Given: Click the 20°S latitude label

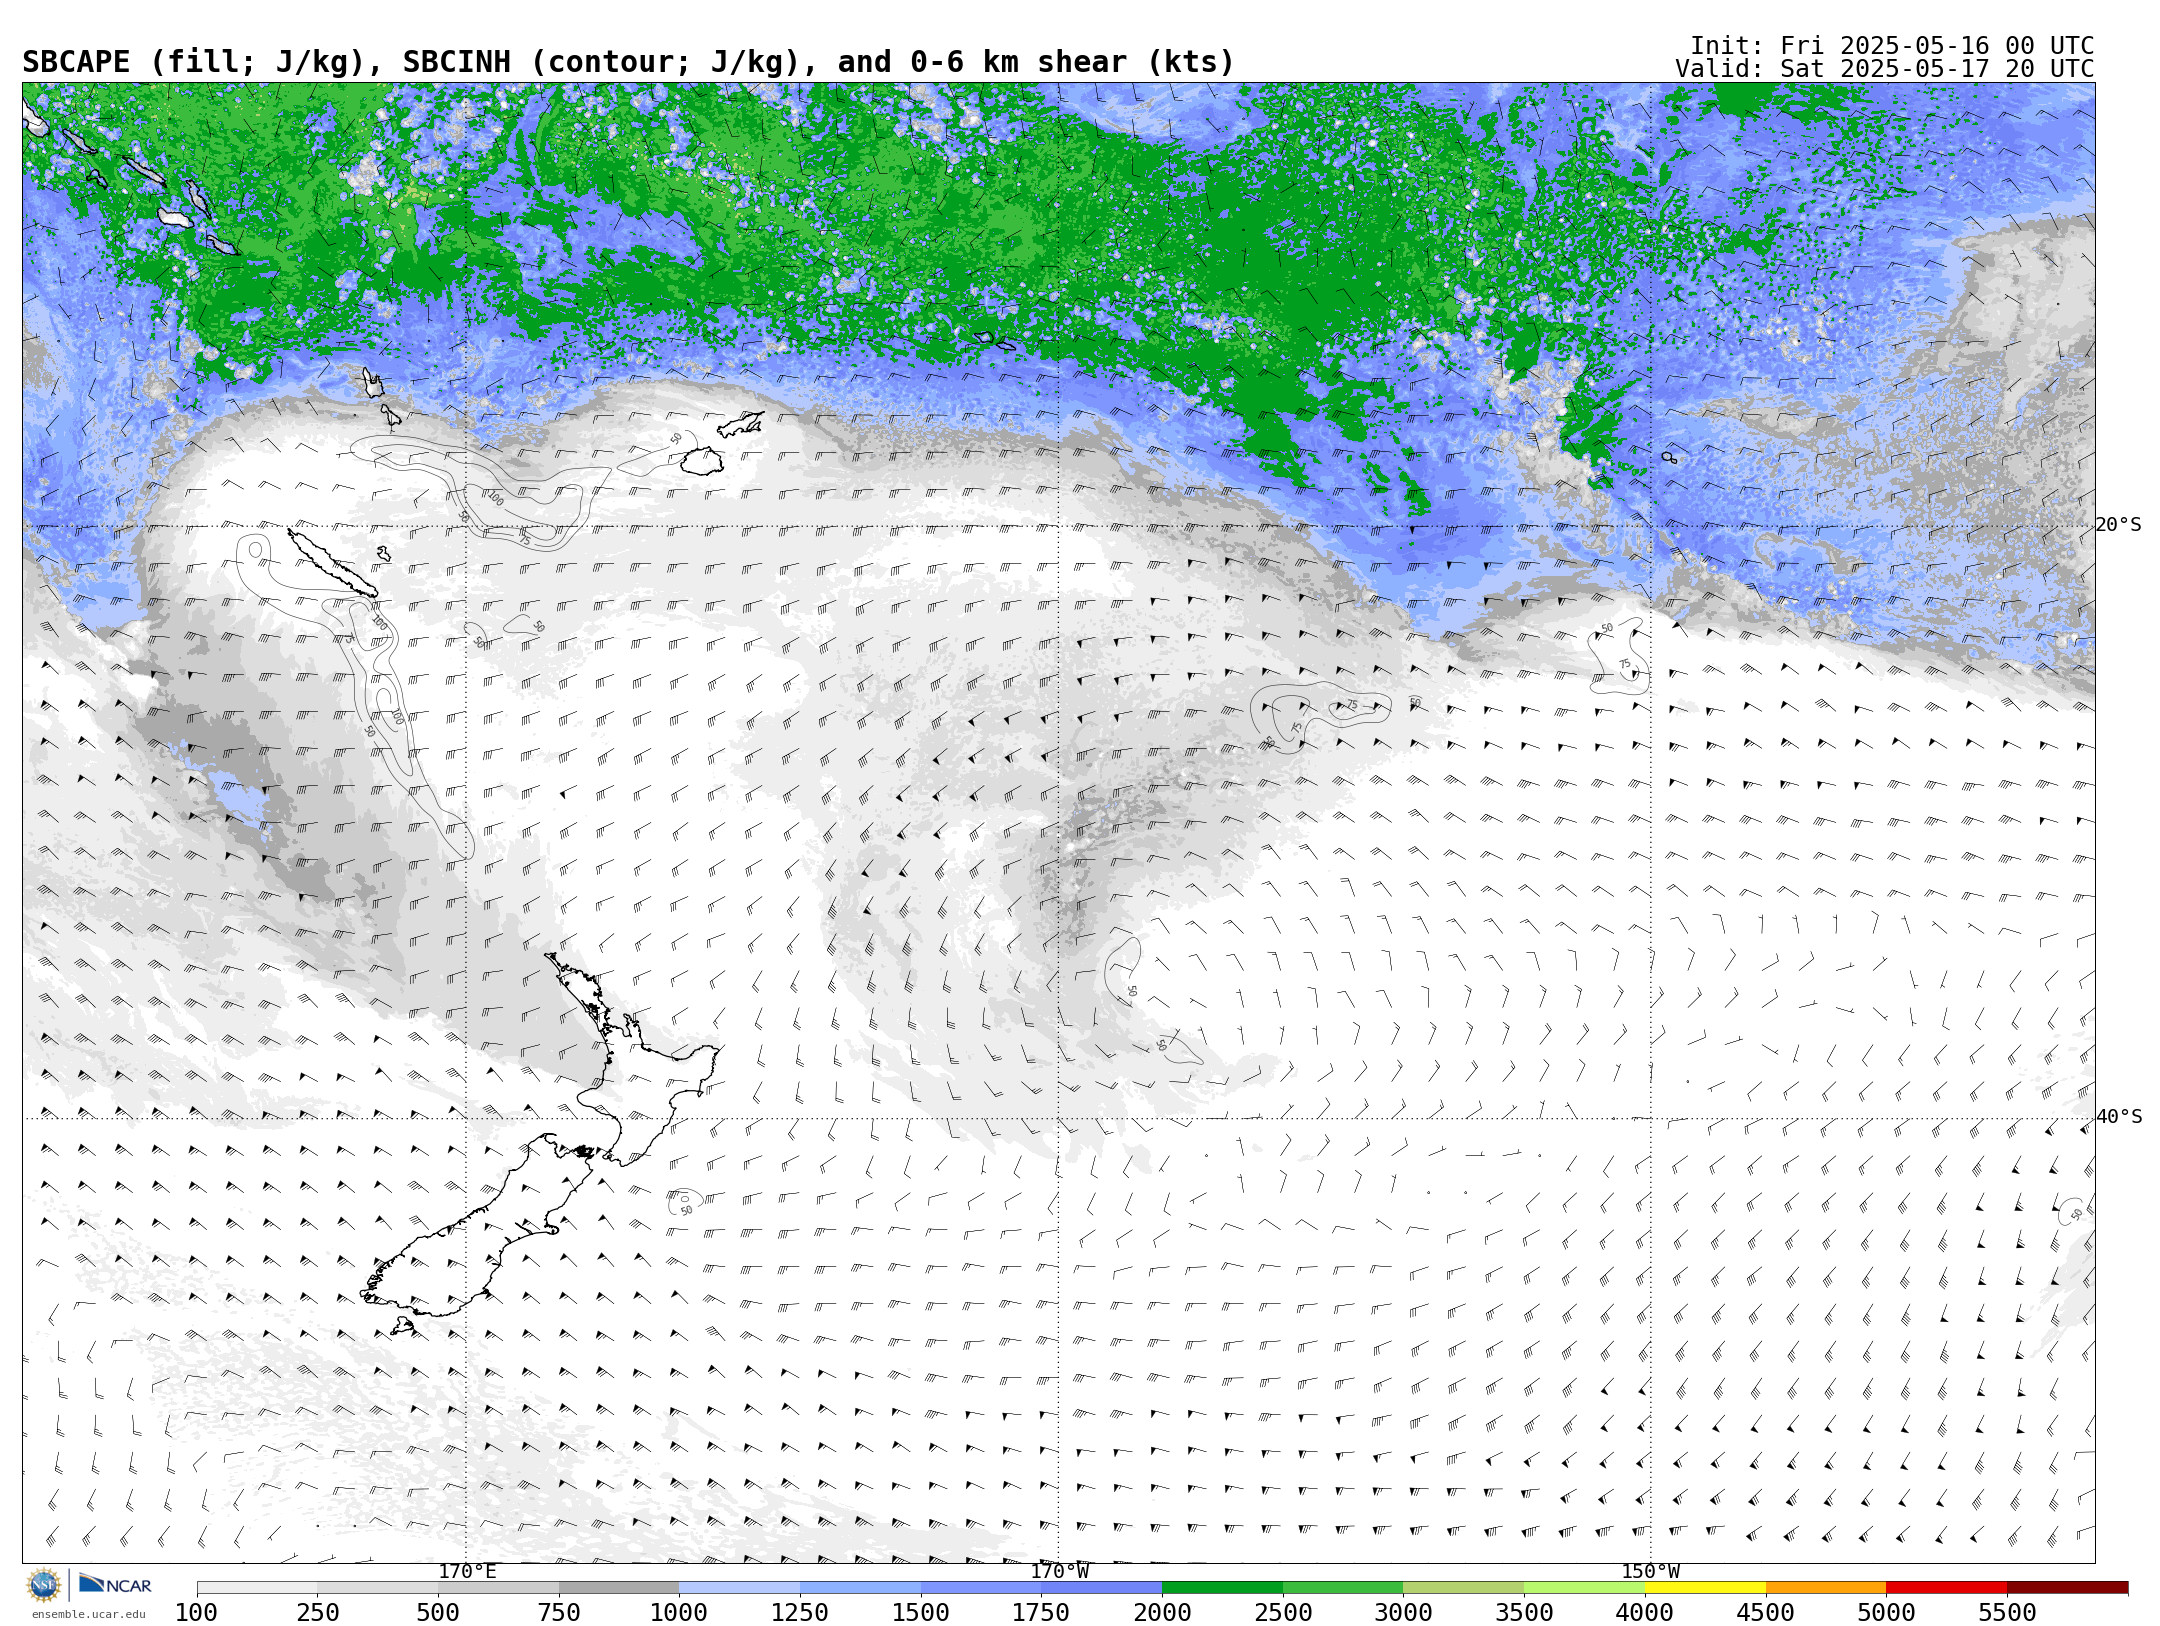Looking at the screenshot, I should 2118,525.
